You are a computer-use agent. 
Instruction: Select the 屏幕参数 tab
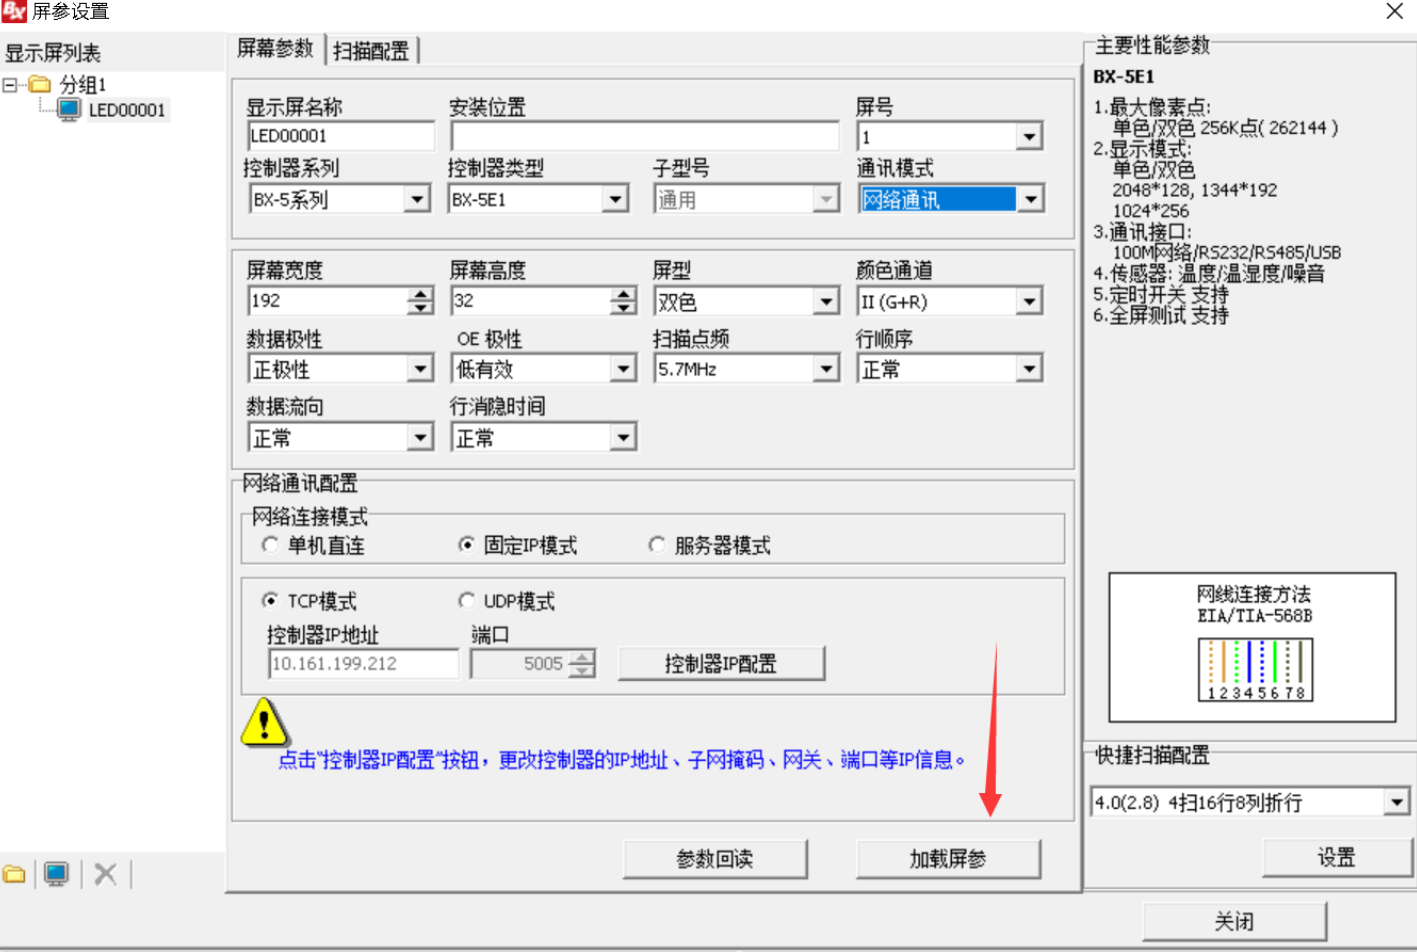[x=275, y=49]
